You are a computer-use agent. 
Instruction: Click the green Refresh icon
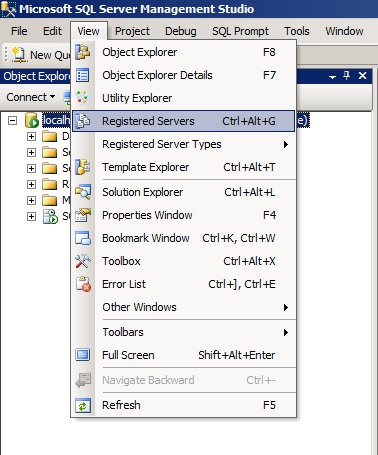[x=83, y=405]
